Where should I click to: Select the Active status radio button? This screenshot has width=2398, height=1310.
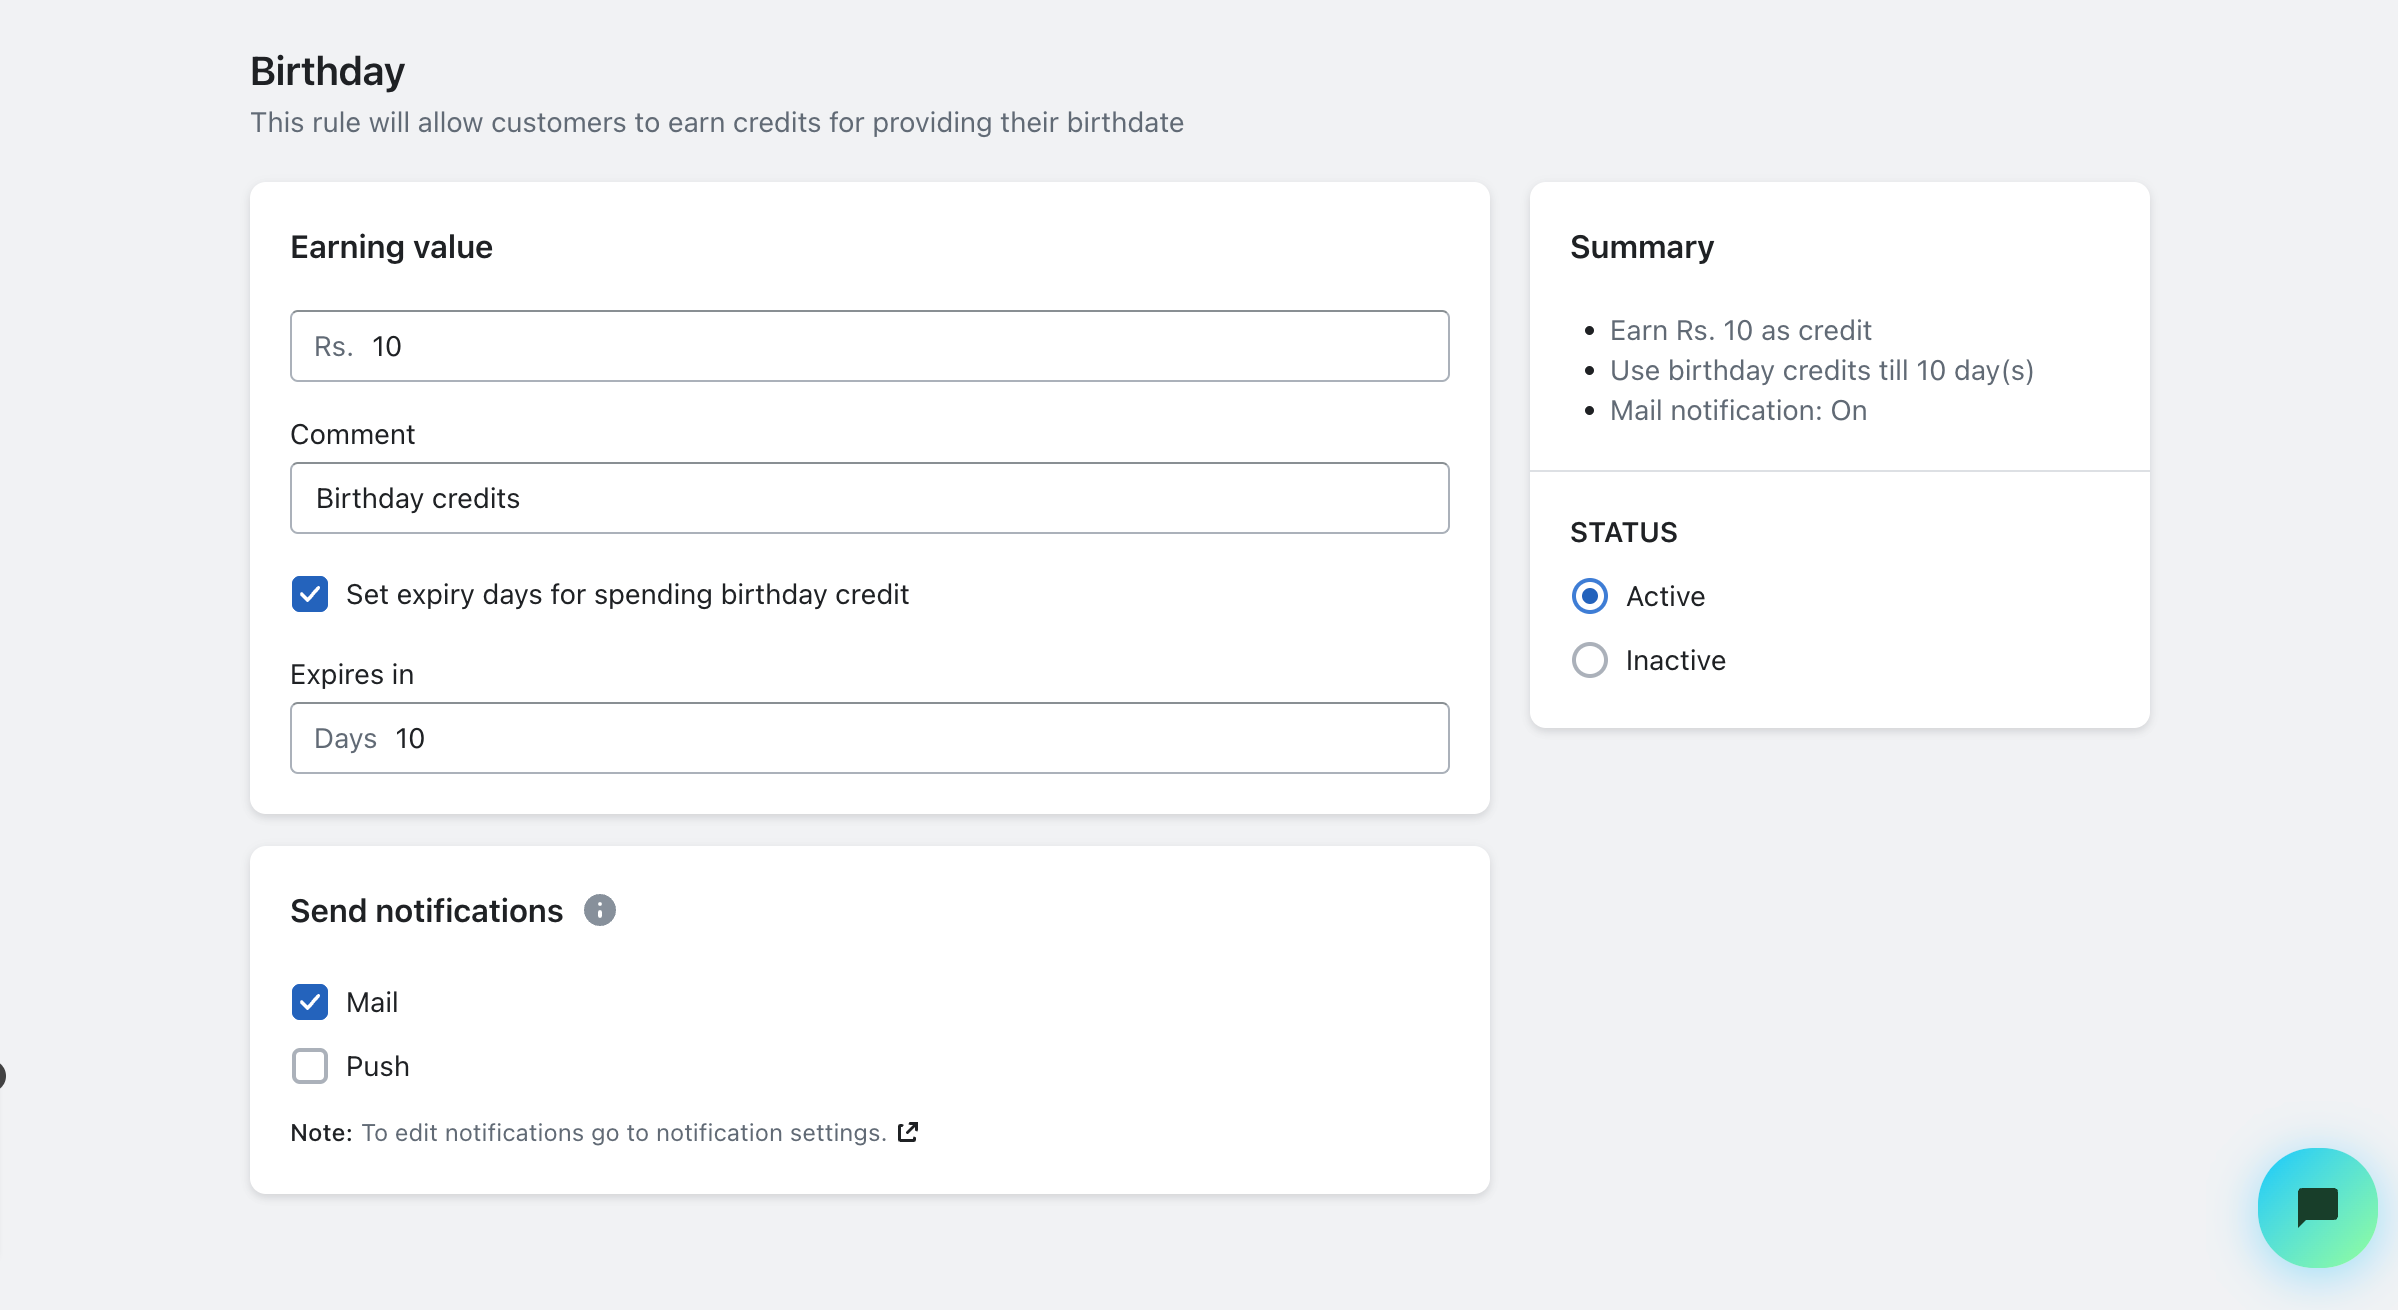(x=1589, y=596)
